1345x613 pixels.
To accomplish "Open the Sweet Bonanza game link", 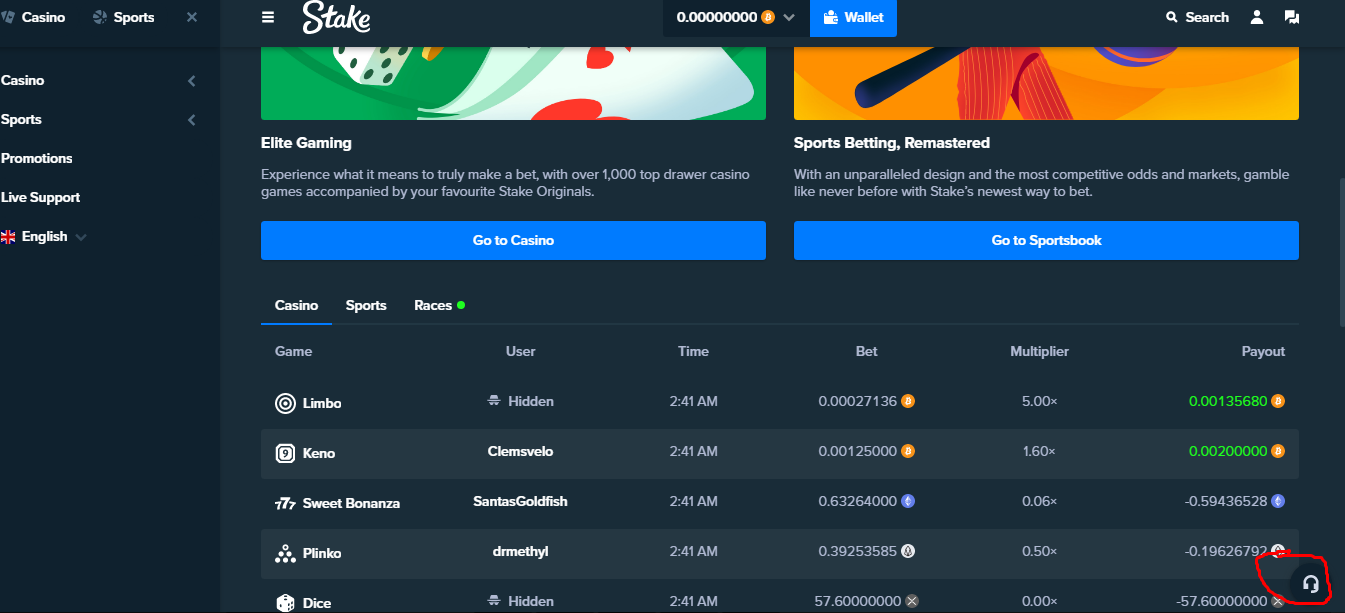I will (x=351, y=503).
